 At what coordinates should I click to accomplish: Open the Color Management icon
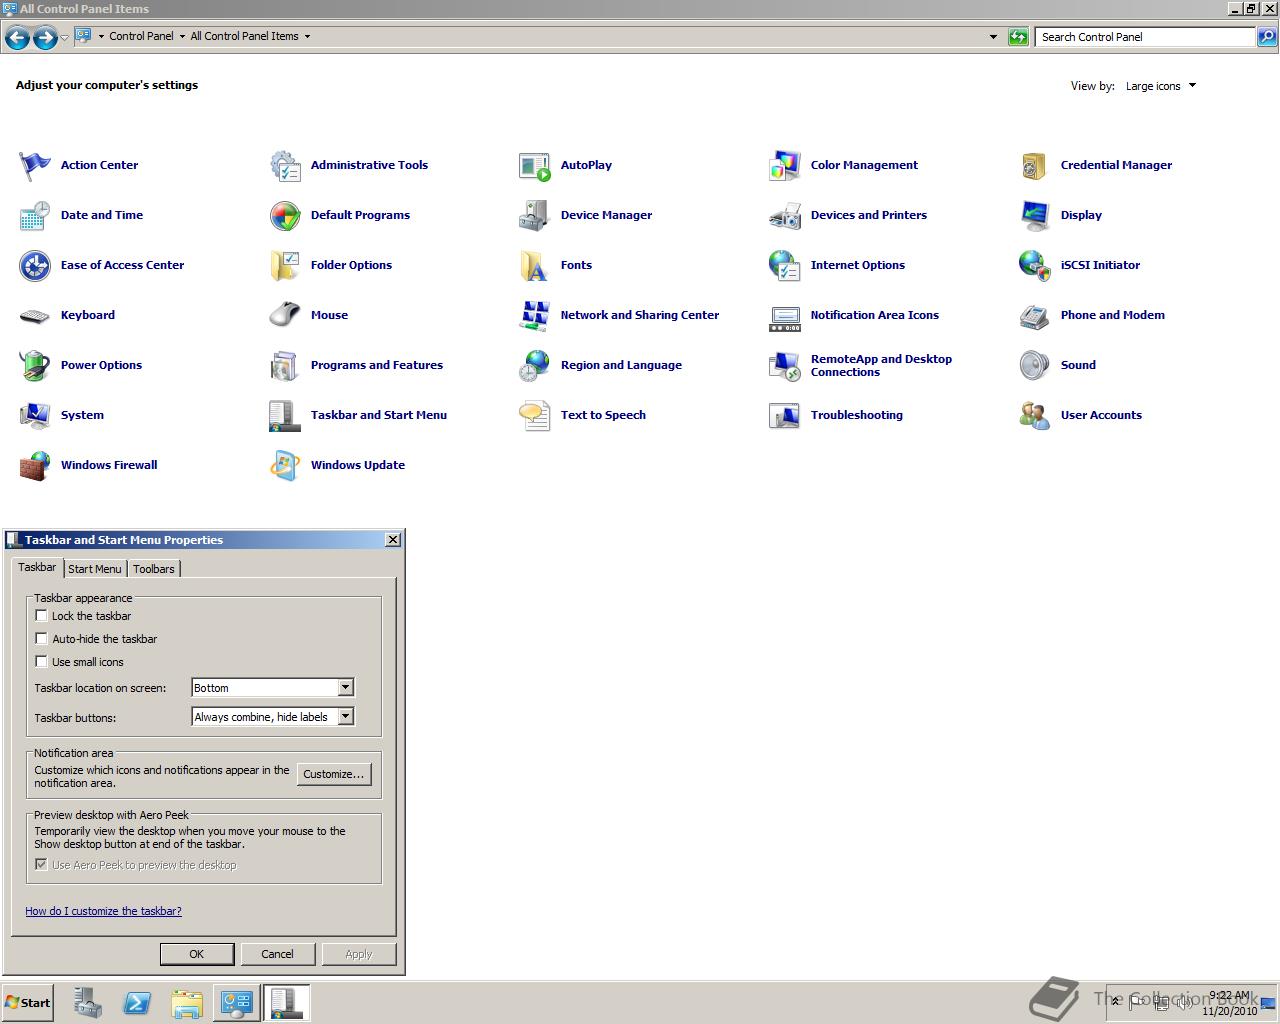click(x=785, y=165)
